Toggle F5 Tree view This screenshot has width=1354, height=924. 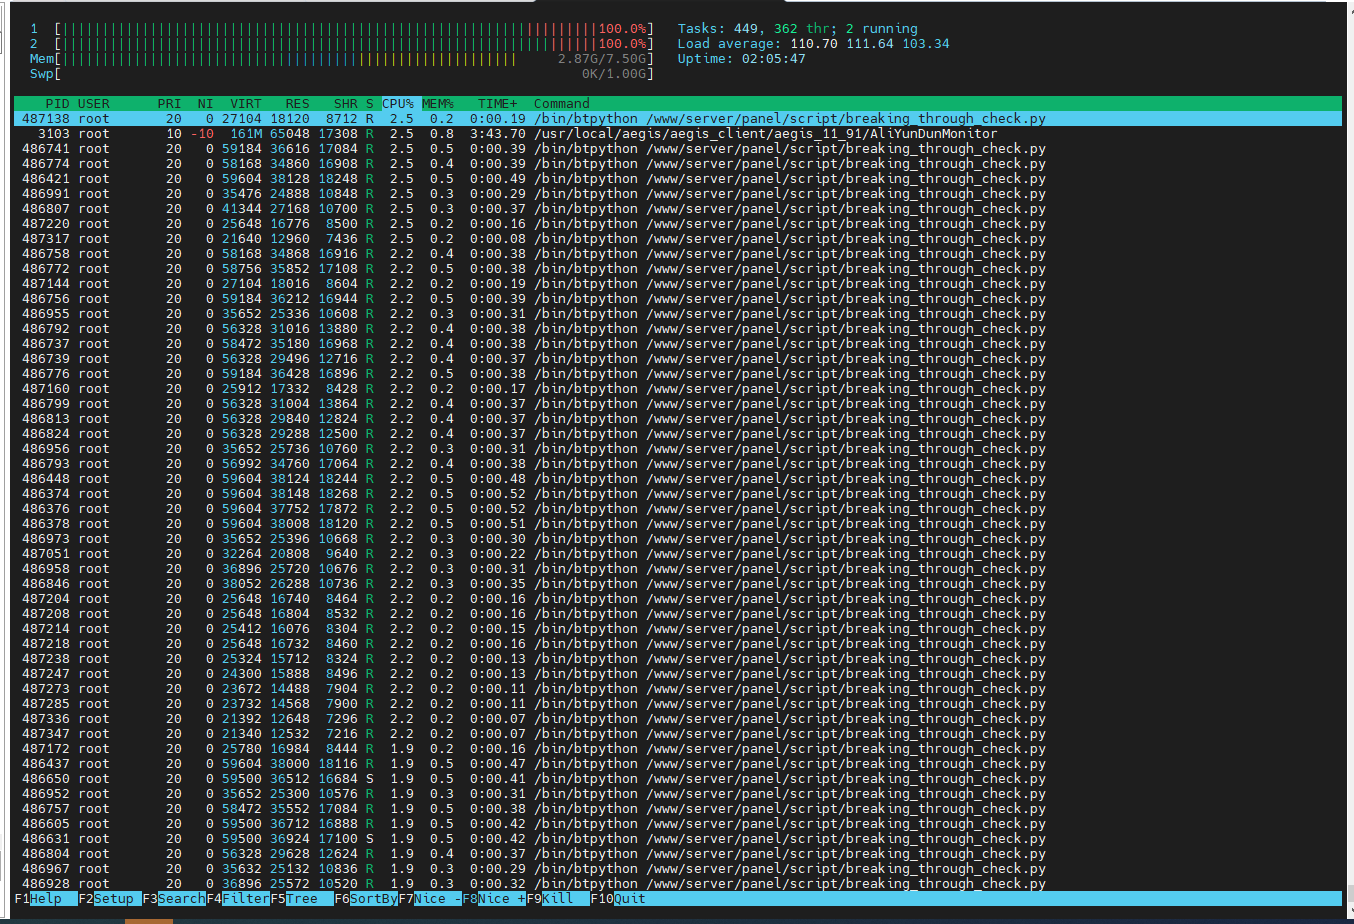pyautogui.click(x=301, y=898)
